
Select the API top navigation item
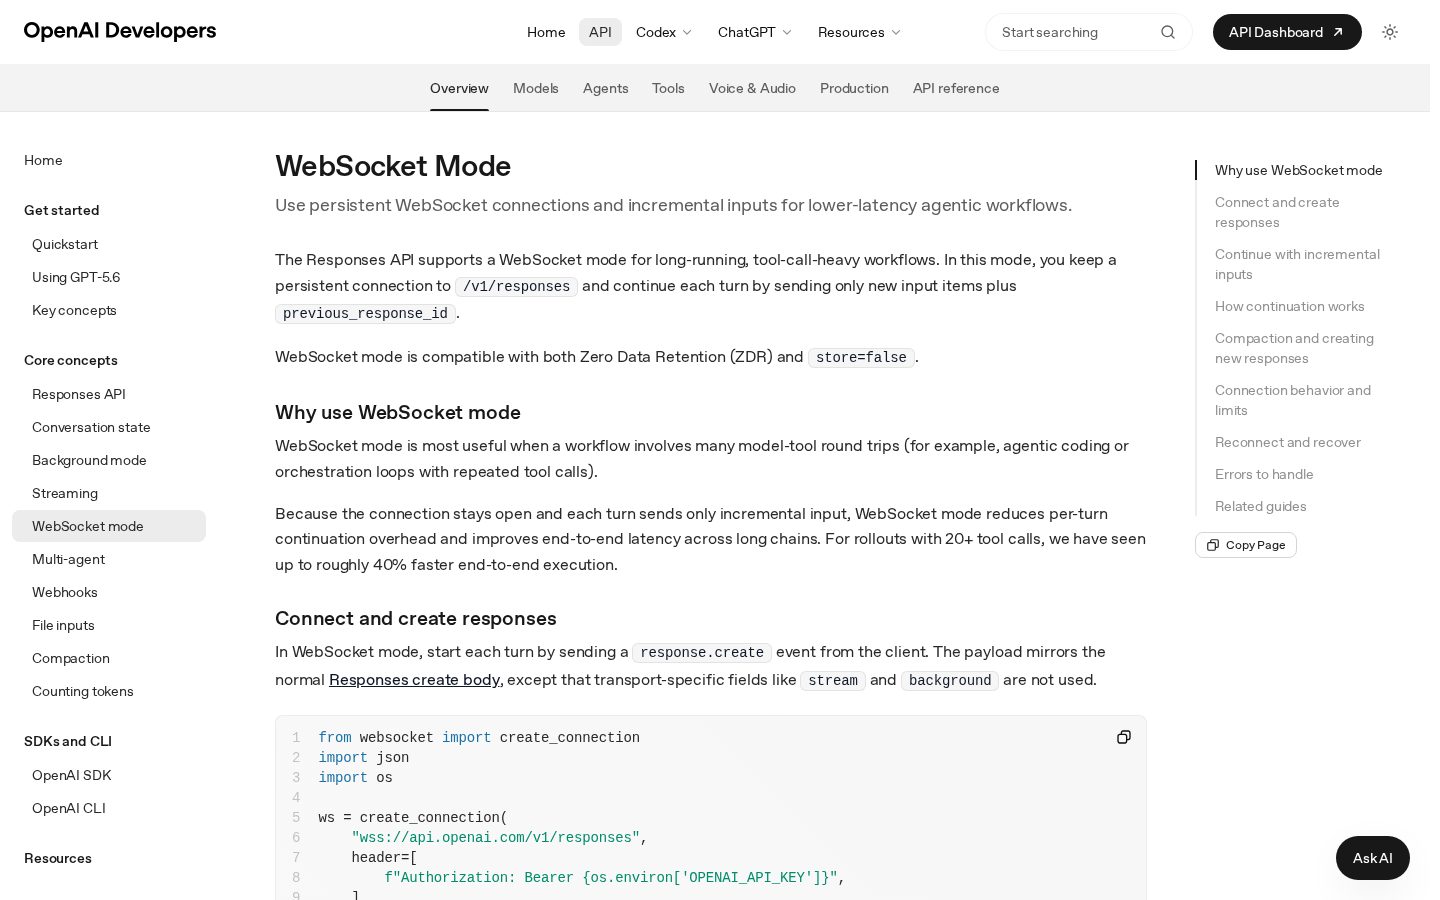(x=600, y=32)
